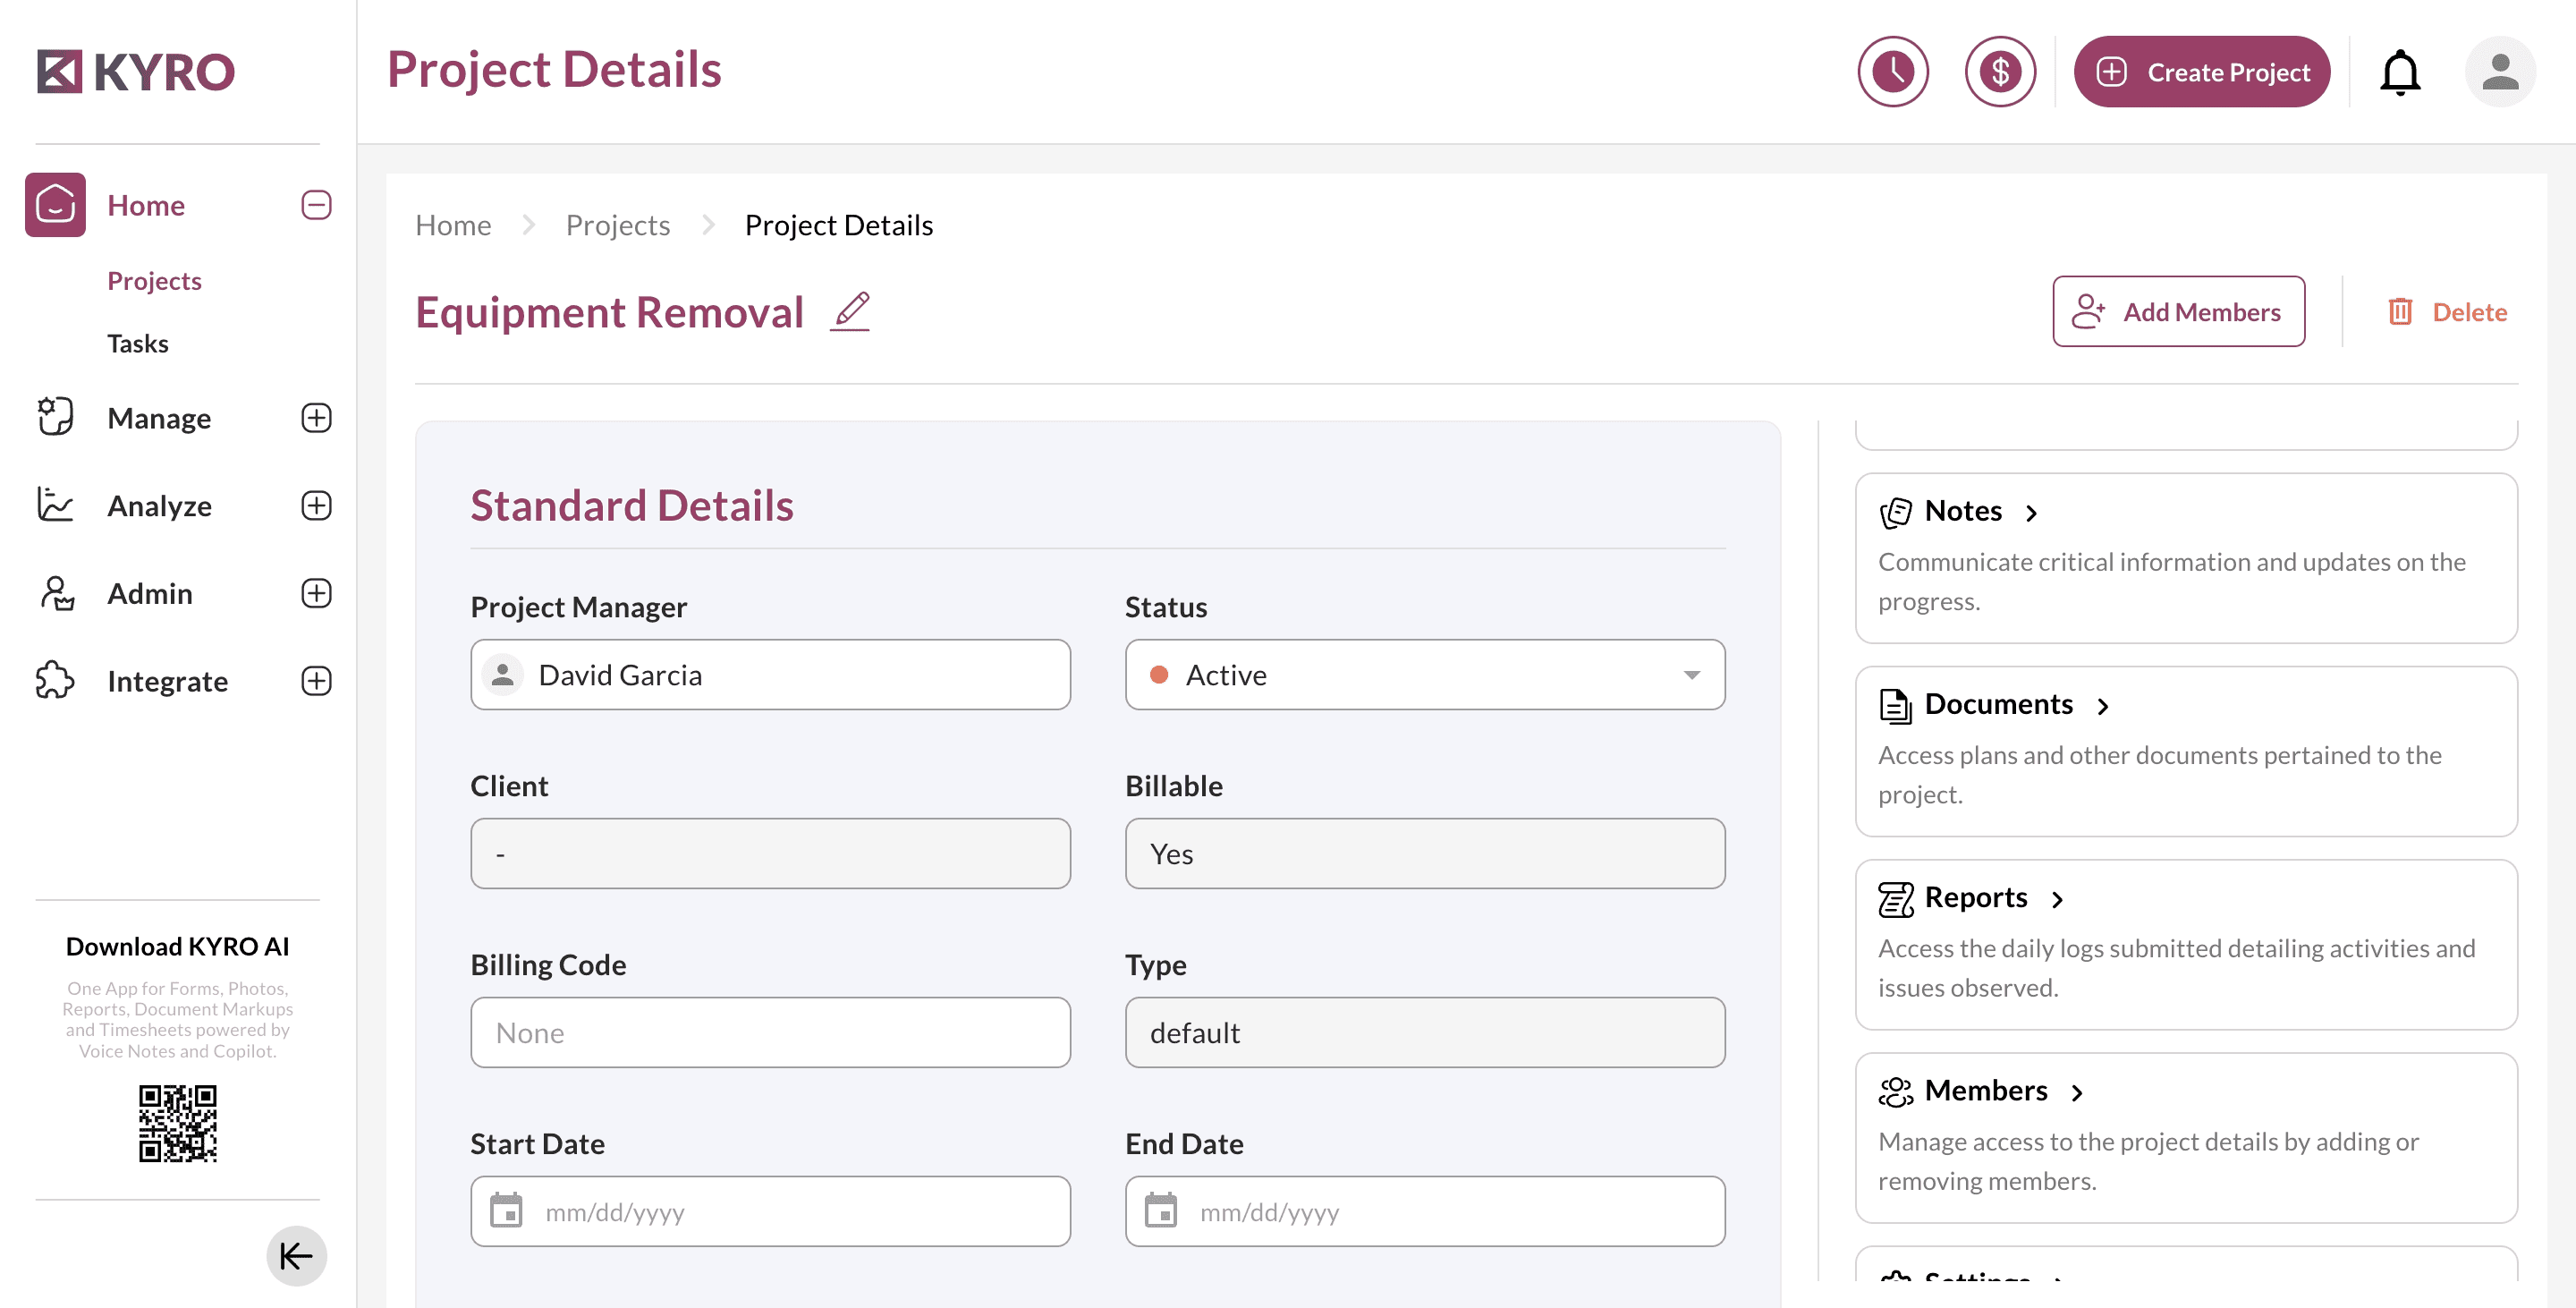Open Members via its chevron
The image size is (2576, 1308).
[2077, 1092]
